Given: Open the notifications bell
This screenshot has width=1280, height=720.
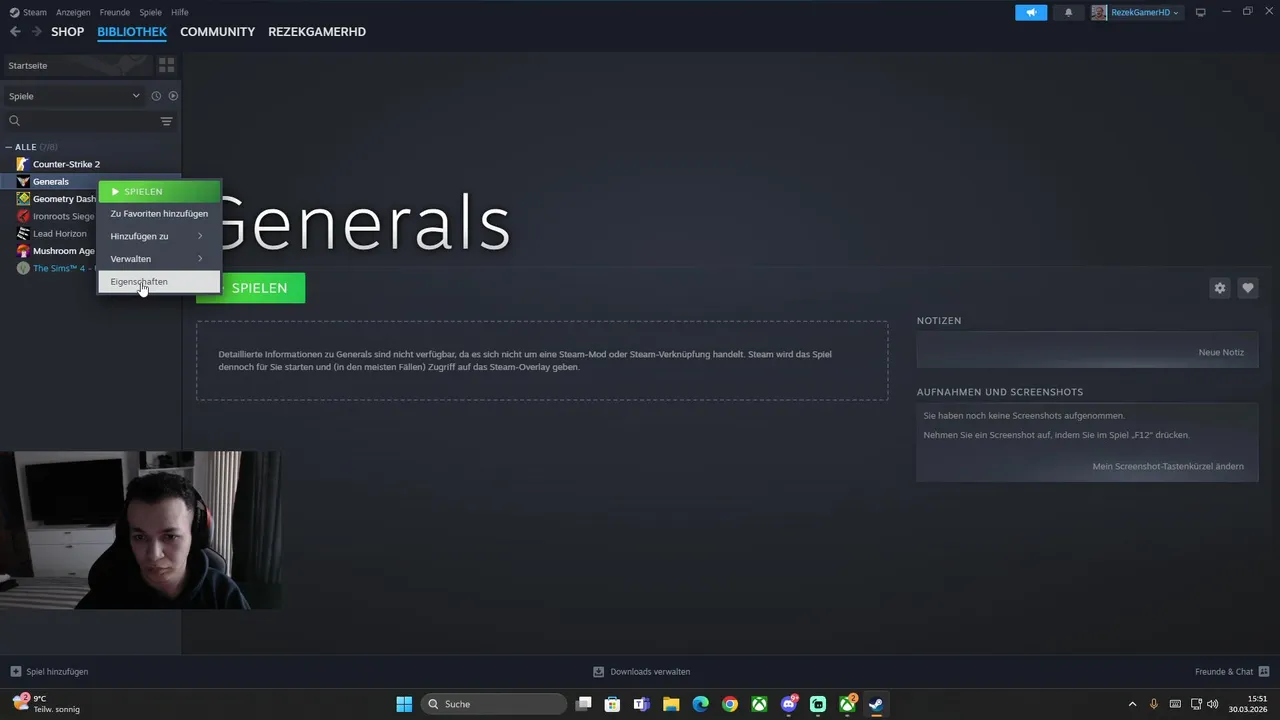Looking at the screenshot, I should coord(1068,12).
